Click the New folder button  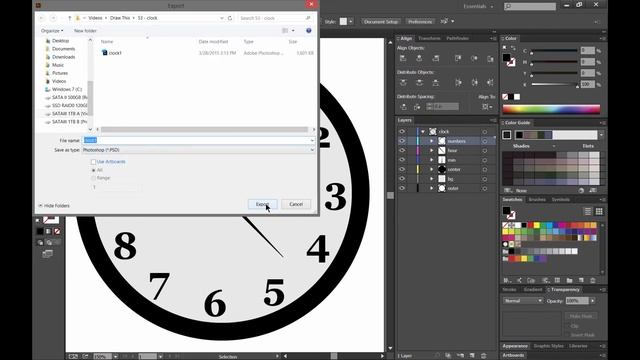coord(85,31)
